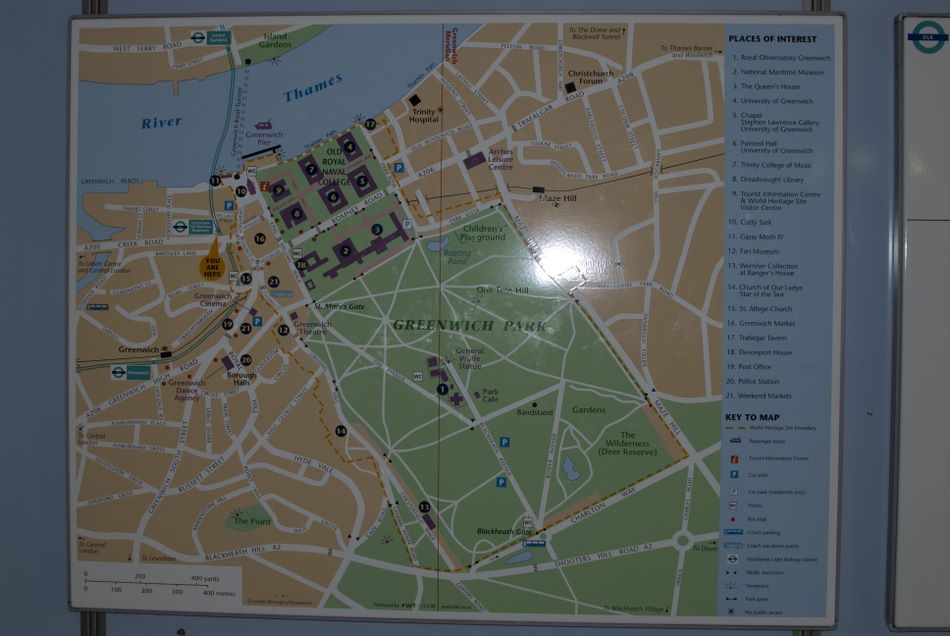
Task: Click marker 17 by the Thames Path
Action: [x=370, y=124]
